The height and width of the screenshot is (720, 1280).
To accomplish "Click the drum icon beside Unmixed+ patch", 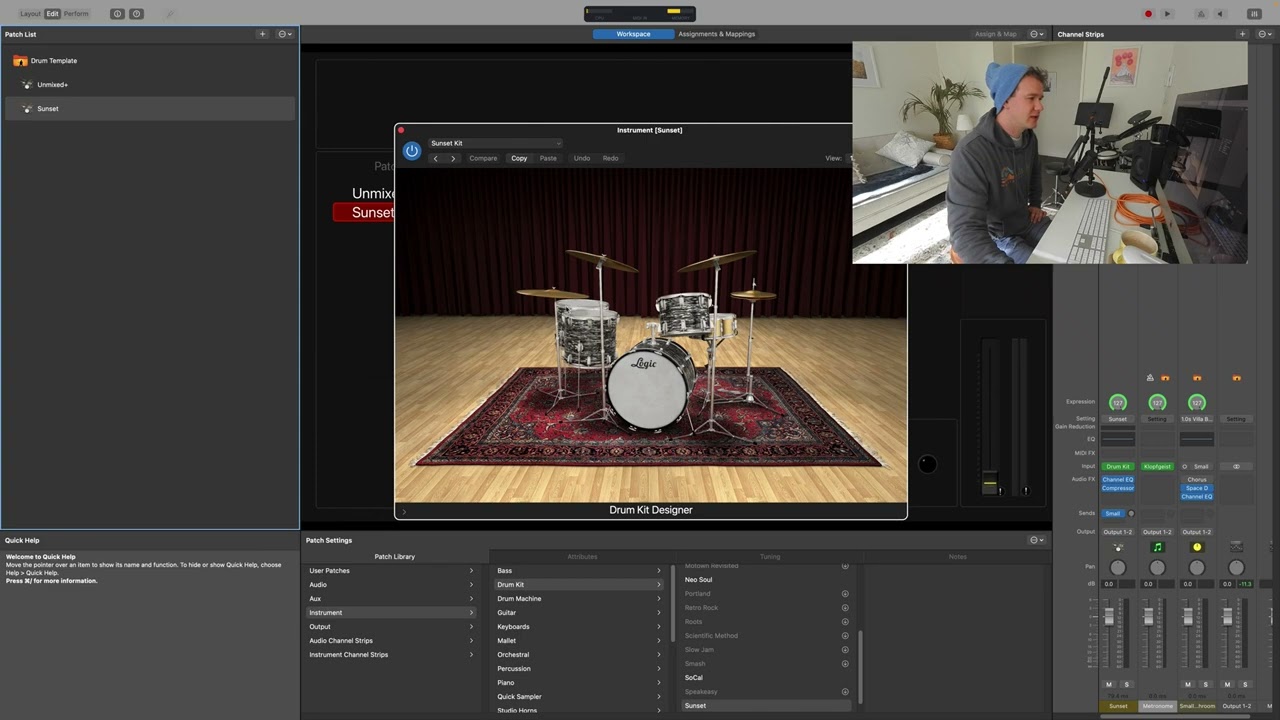I will (27, 85).
